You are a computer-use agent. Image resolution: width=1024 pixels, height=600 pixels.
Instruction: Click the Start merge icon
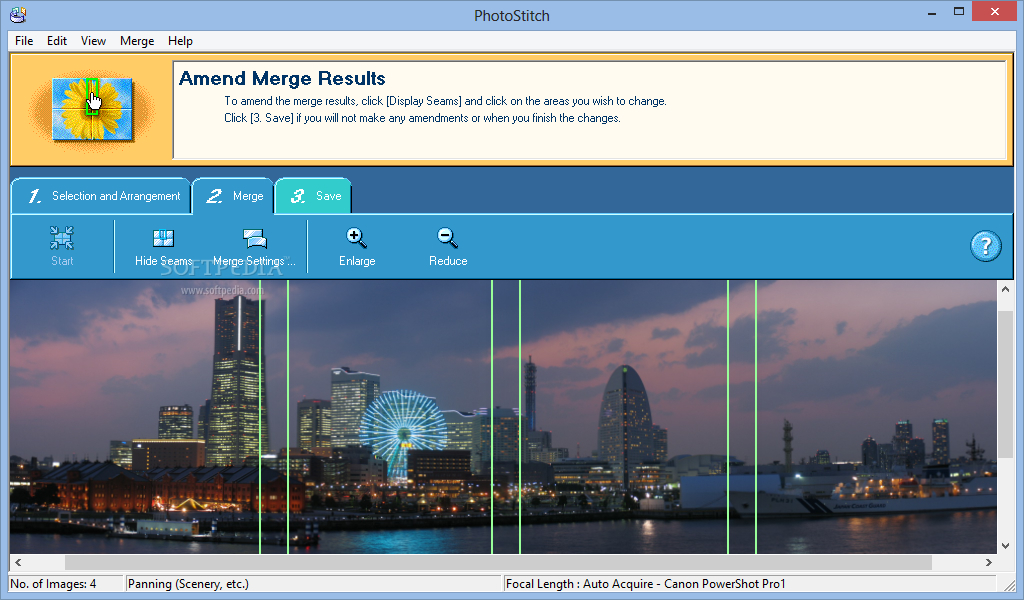(x=62, y=238)
